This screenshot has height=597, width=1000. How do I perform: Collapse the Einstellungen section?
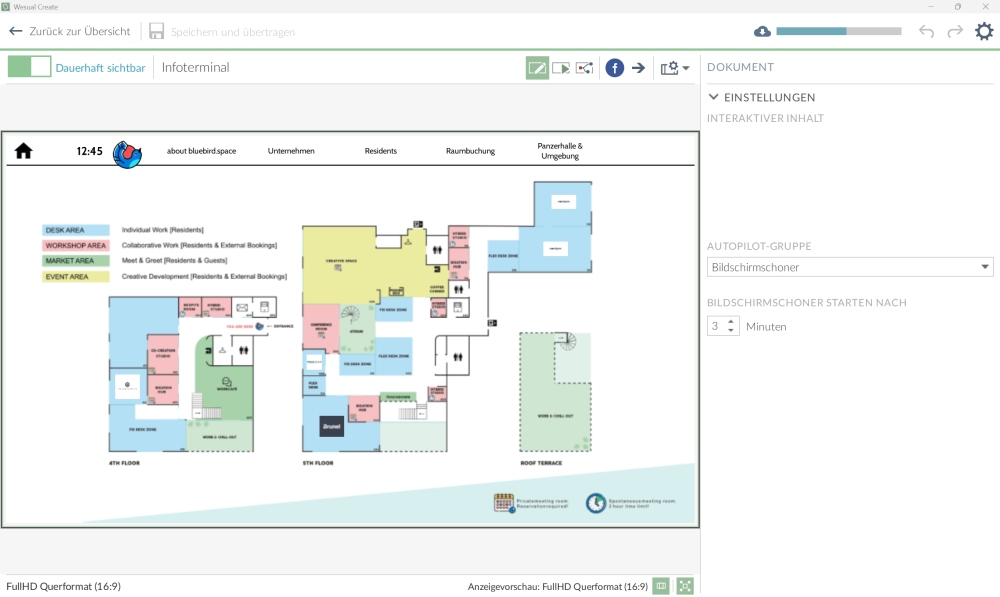(x=714, y=97)
